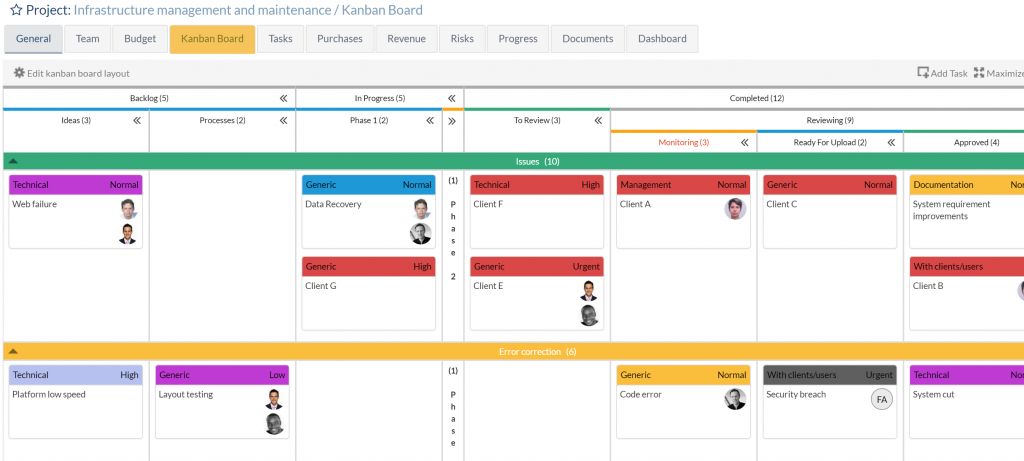Click top avatar on Web failure card
Screen dimensions: 1024x461
tap(128, 209)
